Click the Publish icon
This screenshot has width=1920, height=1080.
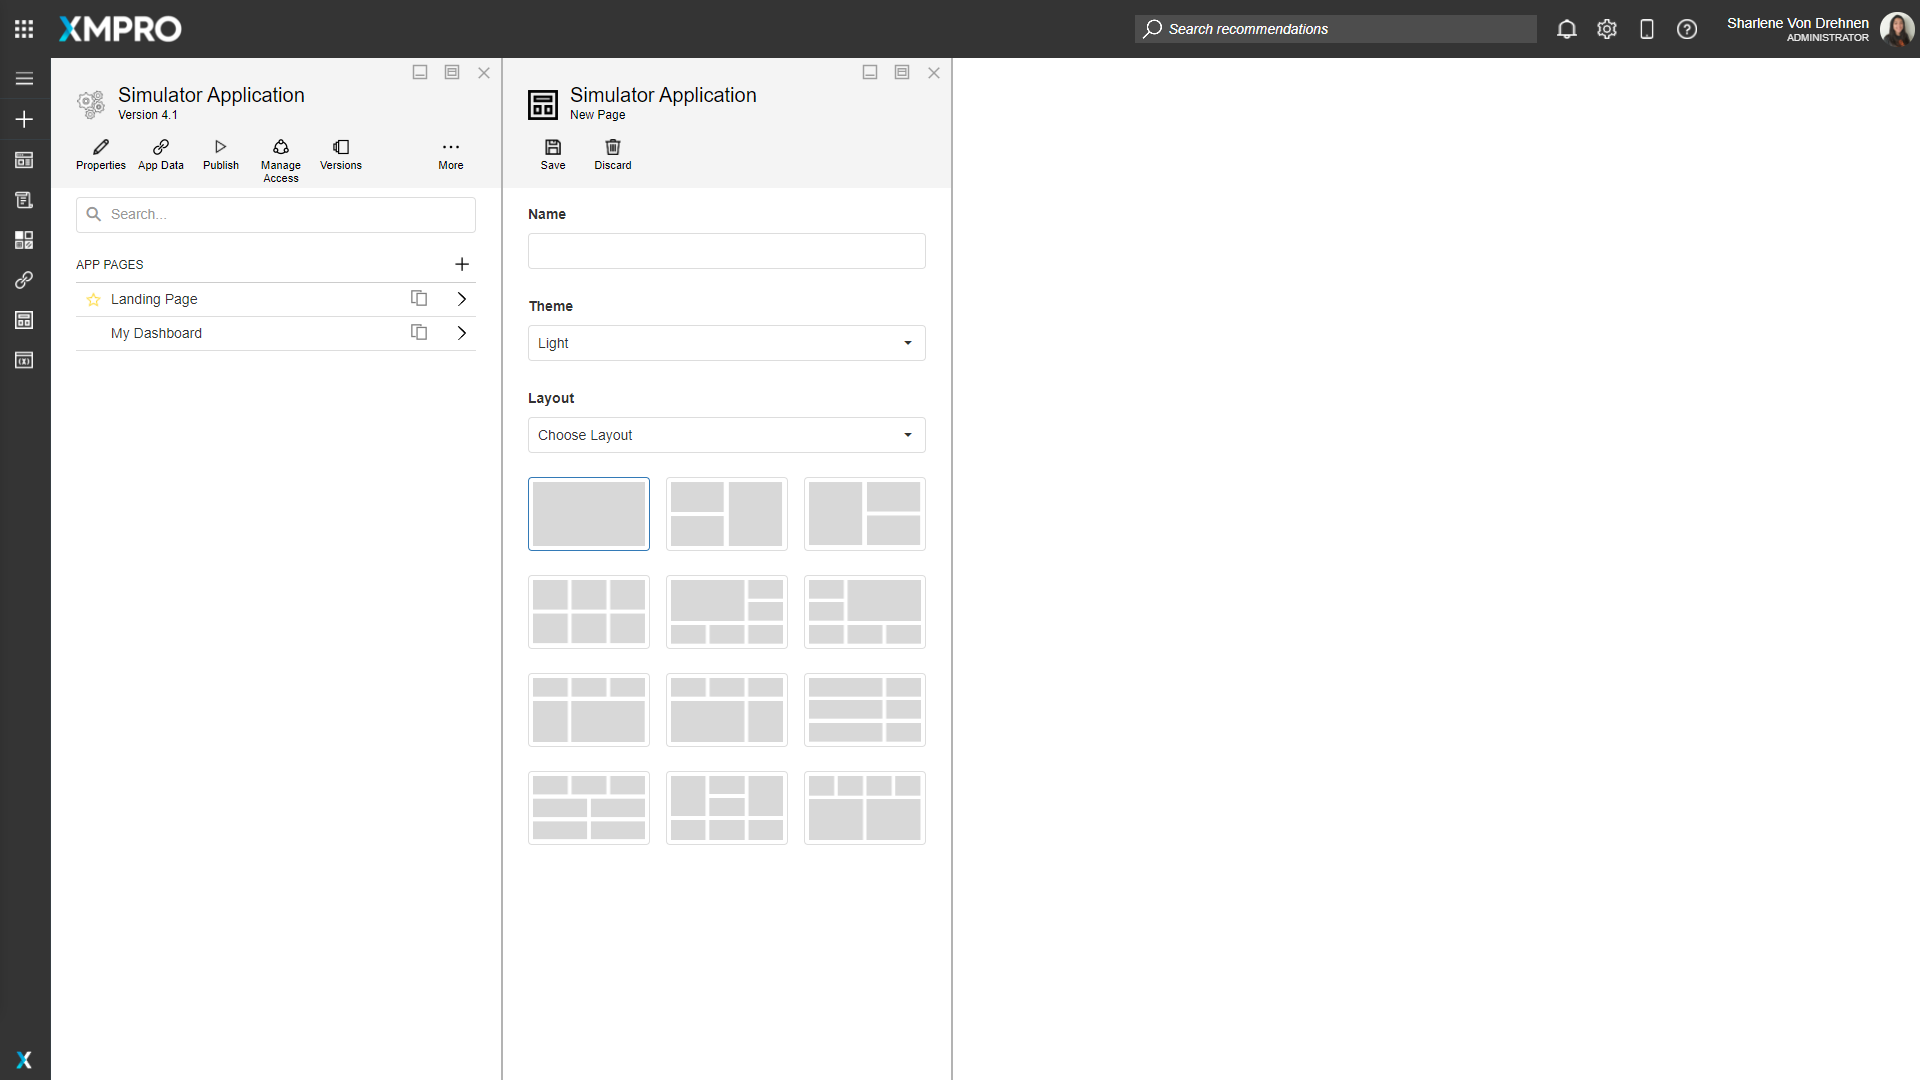pyautogui.click(x=220, y=156)
